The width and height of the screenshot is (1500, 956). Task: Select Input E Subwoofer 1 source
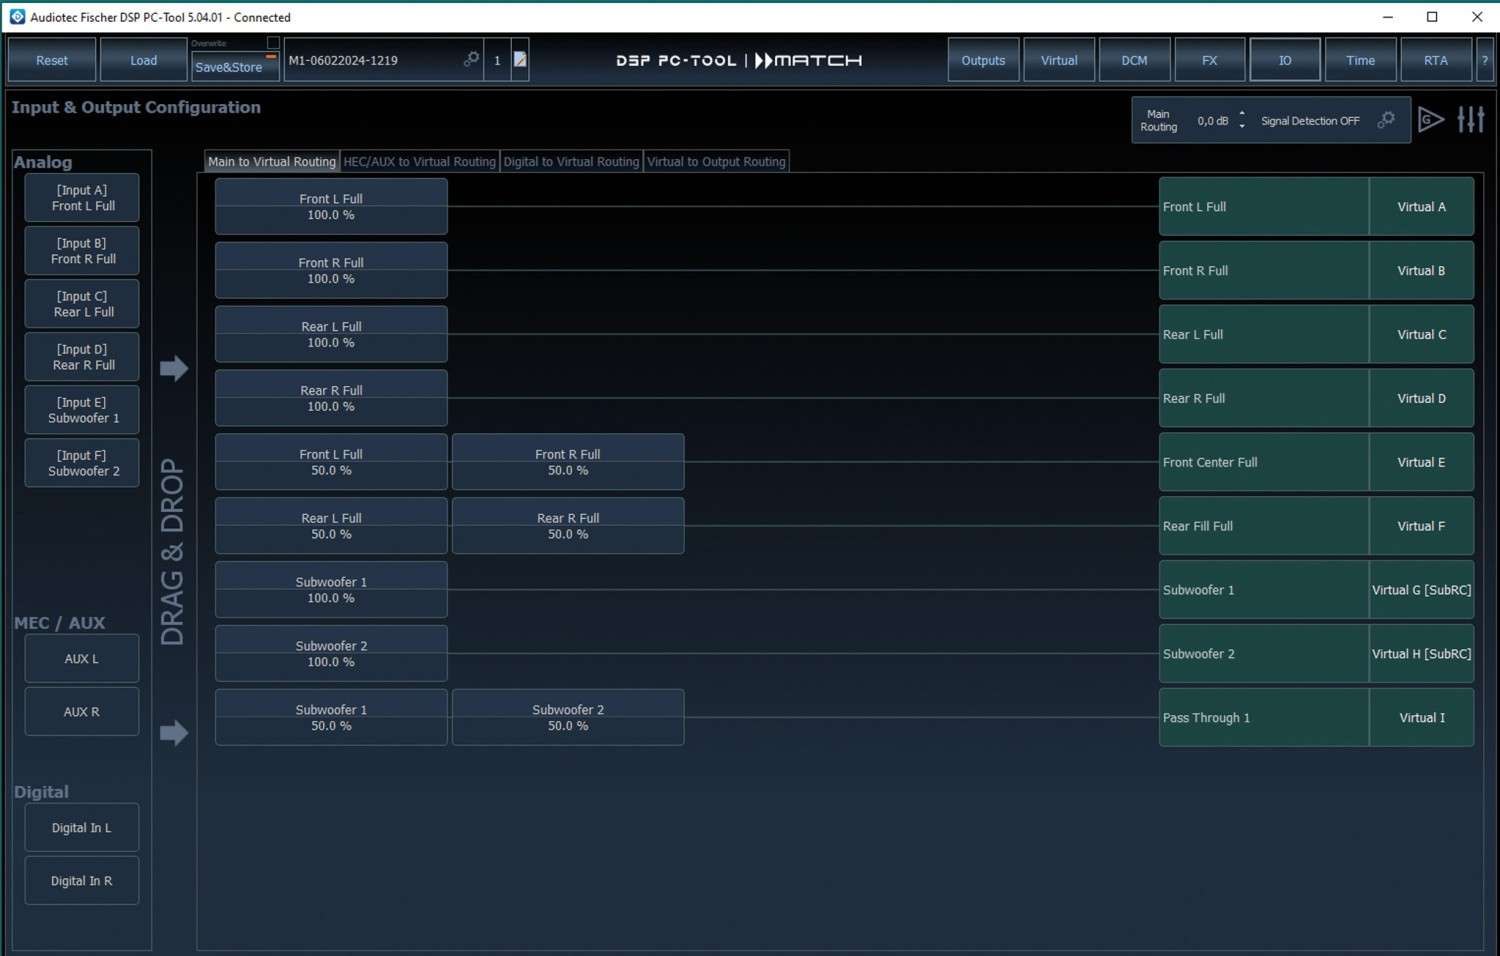coord(82,410)
